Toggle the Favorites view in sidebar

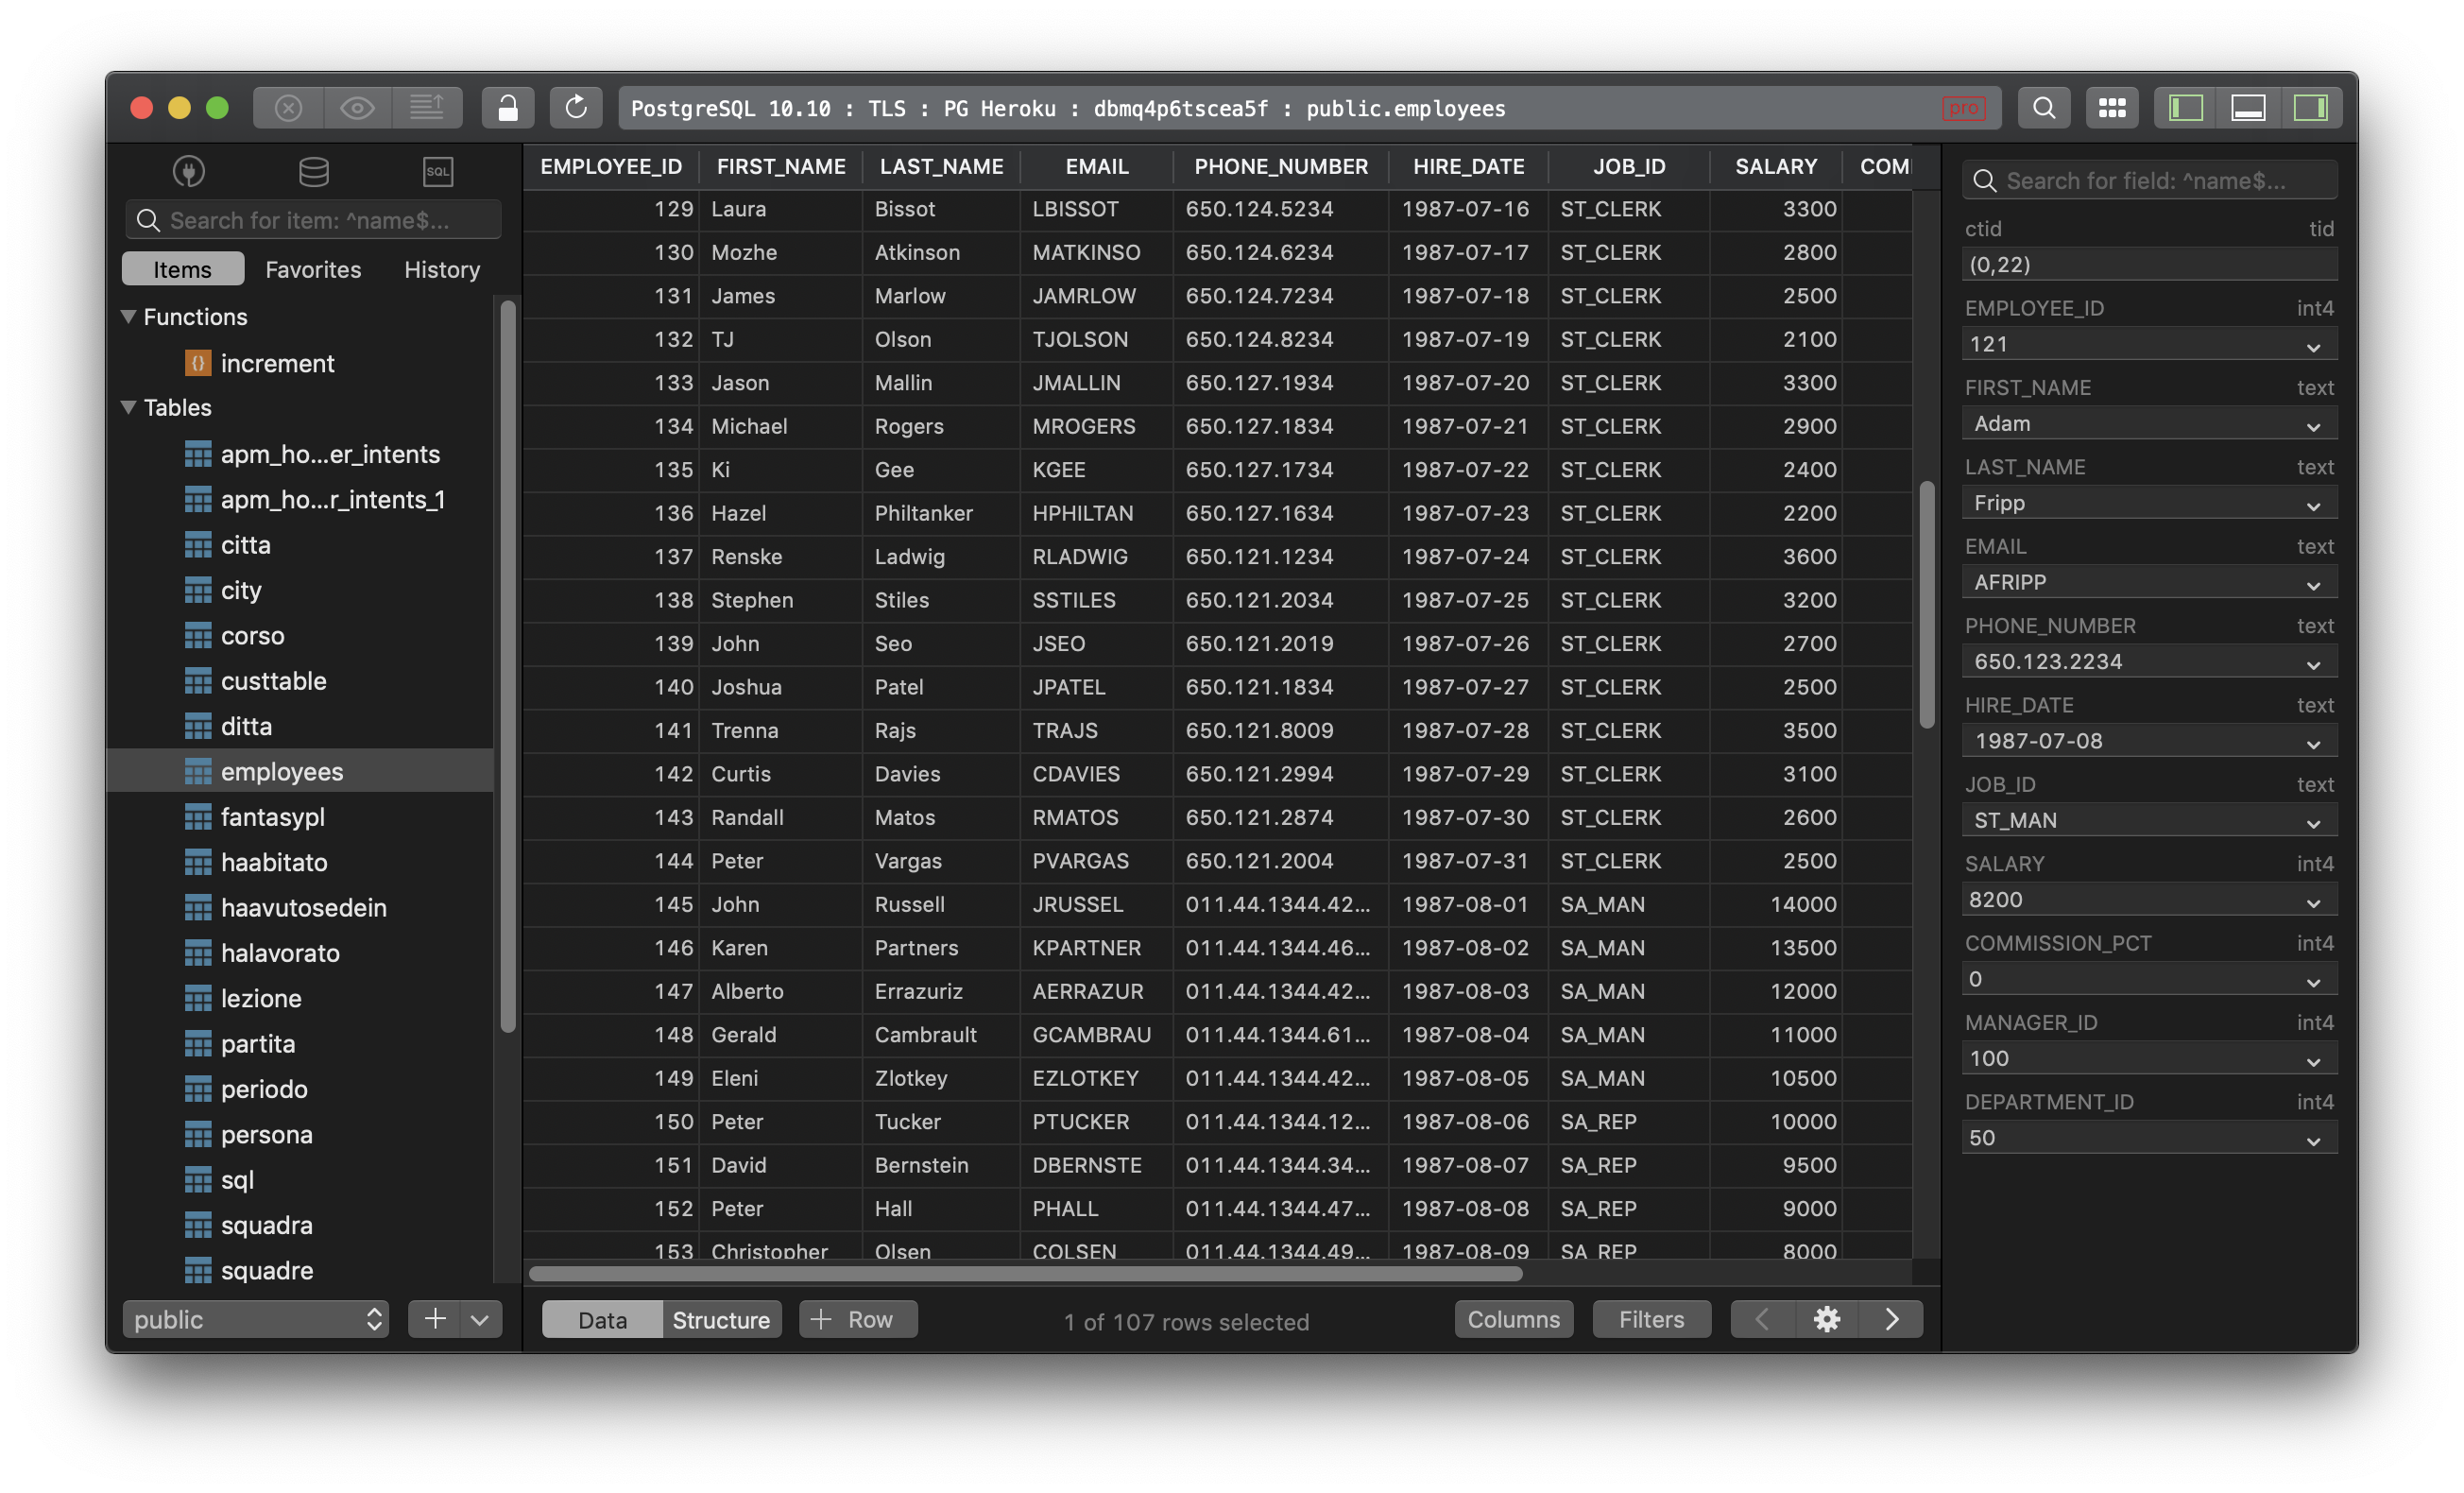[314, 269]
